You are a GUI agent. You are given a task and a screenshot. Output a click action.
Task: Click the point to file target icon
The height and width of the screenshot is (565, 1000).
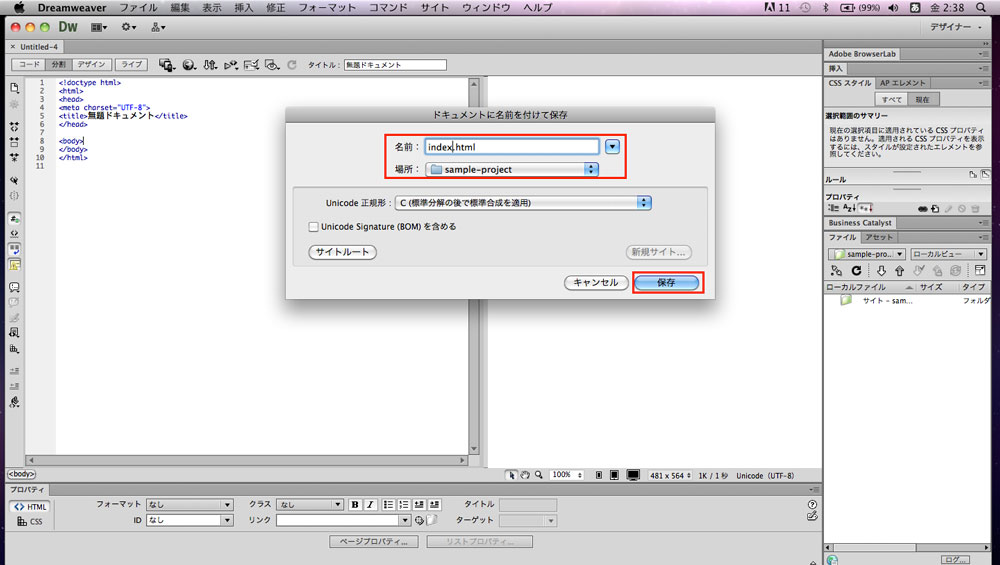pos(419,520)
